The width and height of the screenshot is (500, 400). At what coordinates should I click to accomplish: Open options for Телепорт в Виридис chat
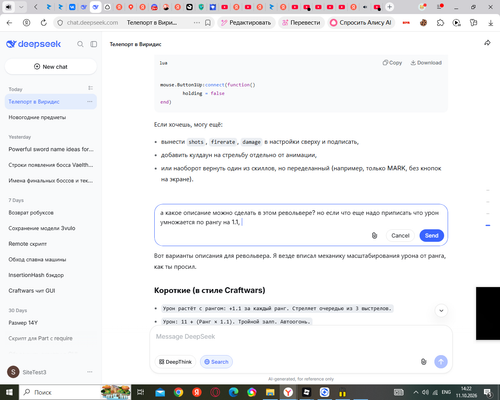(90, 102)
